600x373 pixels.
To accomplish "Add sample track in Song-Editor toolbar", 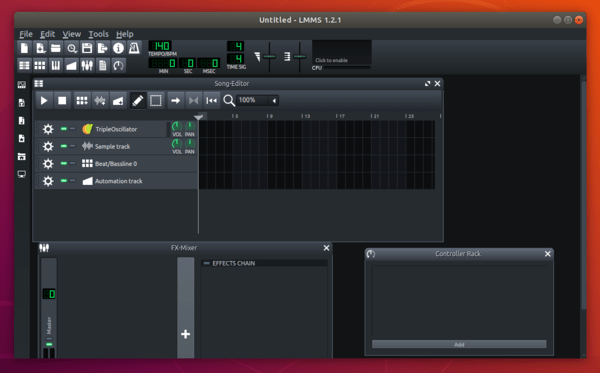I will click(x=100, y=101).
